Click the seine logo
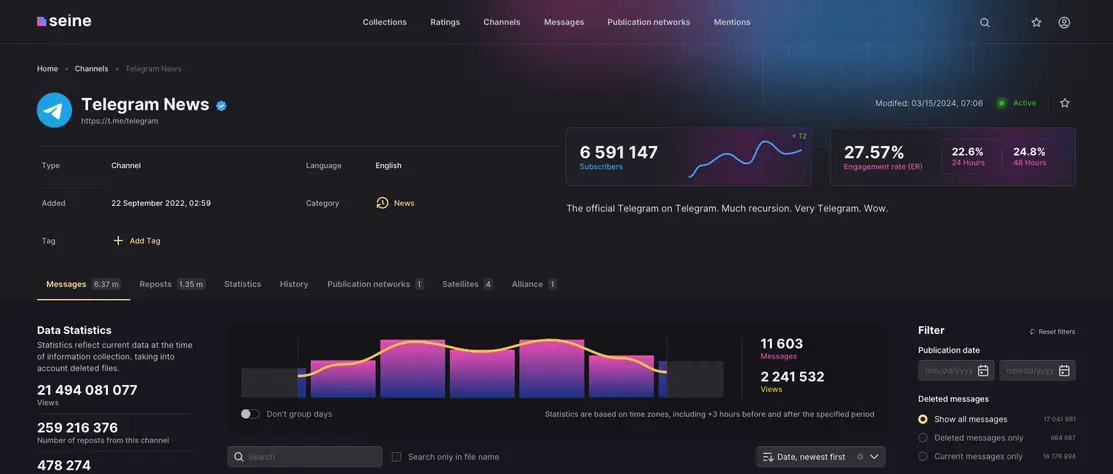 point(64,21)
